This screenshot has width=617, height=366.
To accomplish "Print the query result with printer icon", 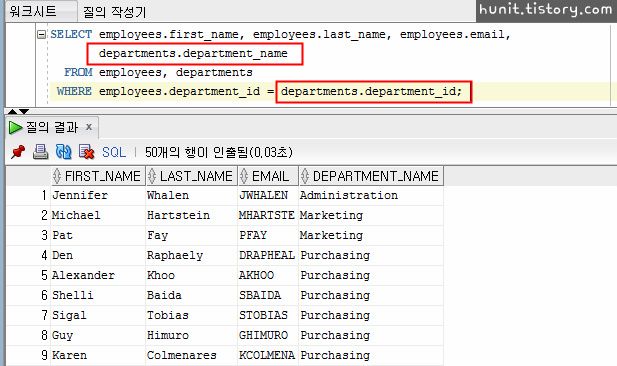I will click(x=41, y=152).
